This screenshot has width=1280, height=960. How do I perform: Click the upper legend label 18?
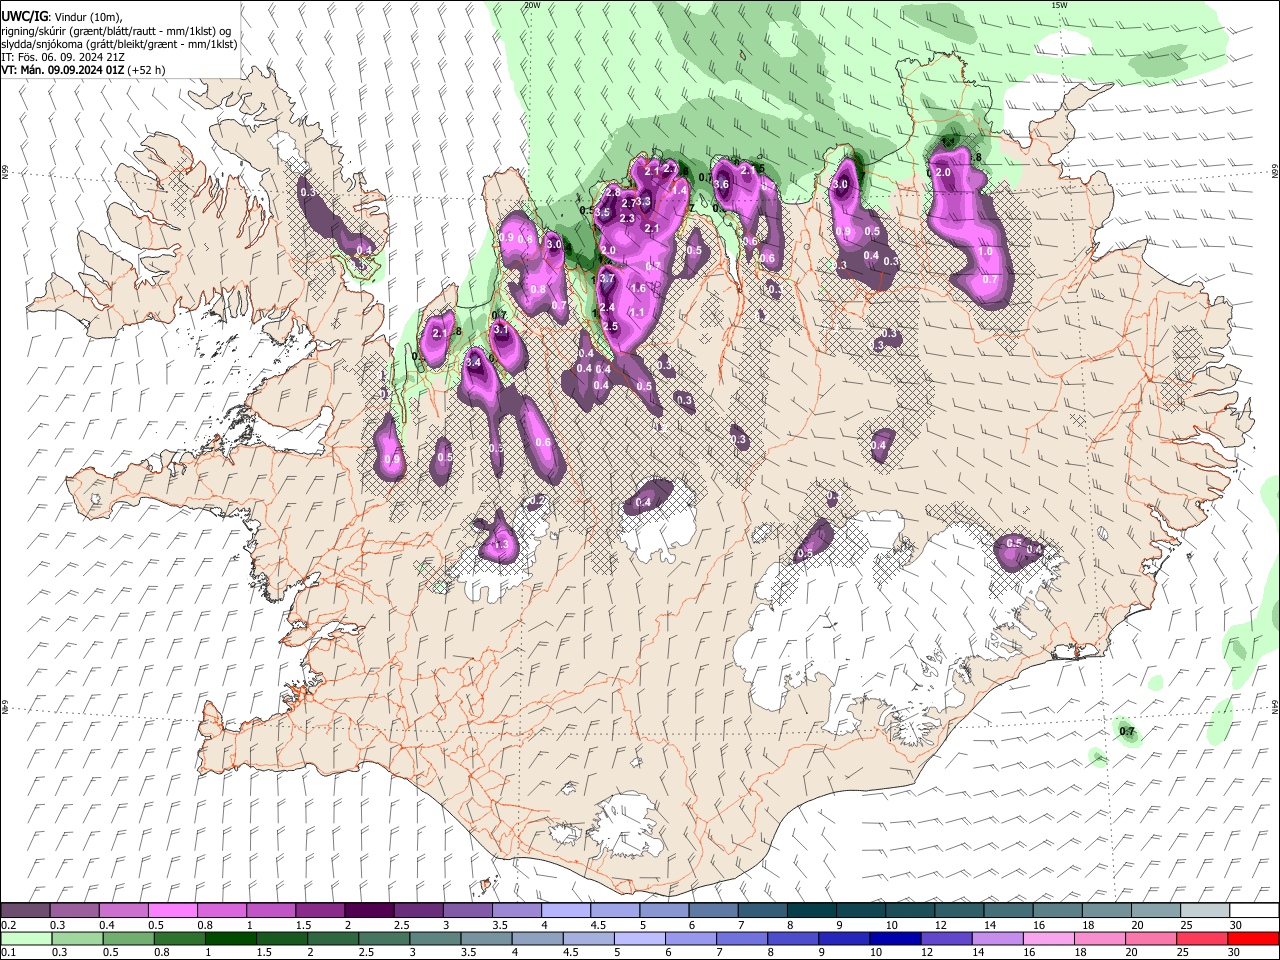point(1087,926)
